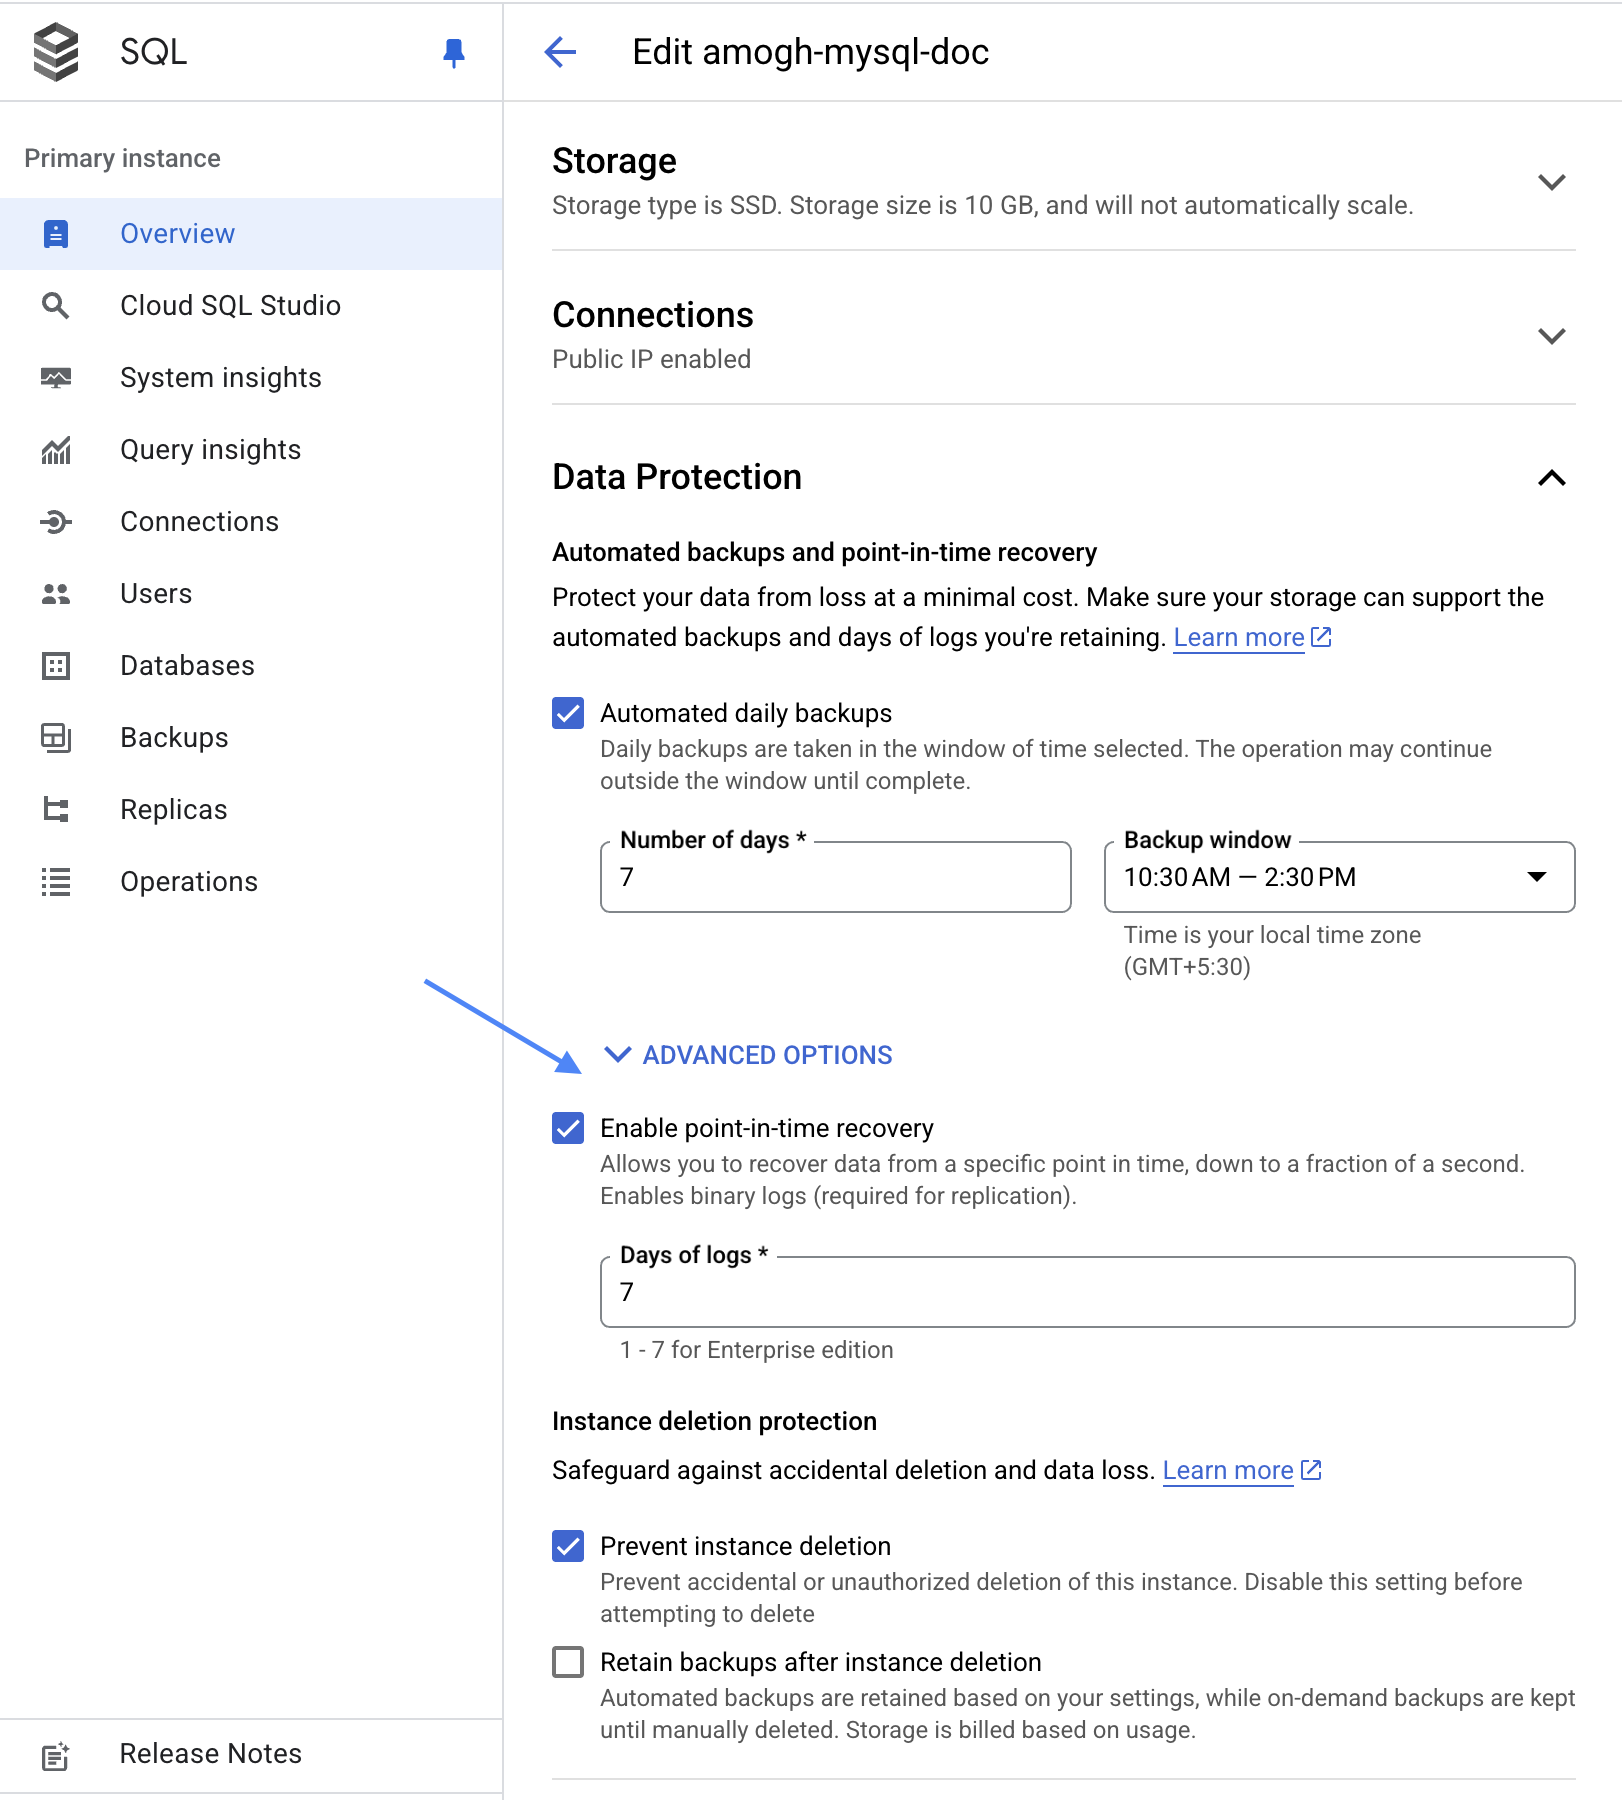This screenshot has width=1622, height=1800.
Task: Toggle Prevent instance deletion checkbox
Action: click(x=568, y=1546)
